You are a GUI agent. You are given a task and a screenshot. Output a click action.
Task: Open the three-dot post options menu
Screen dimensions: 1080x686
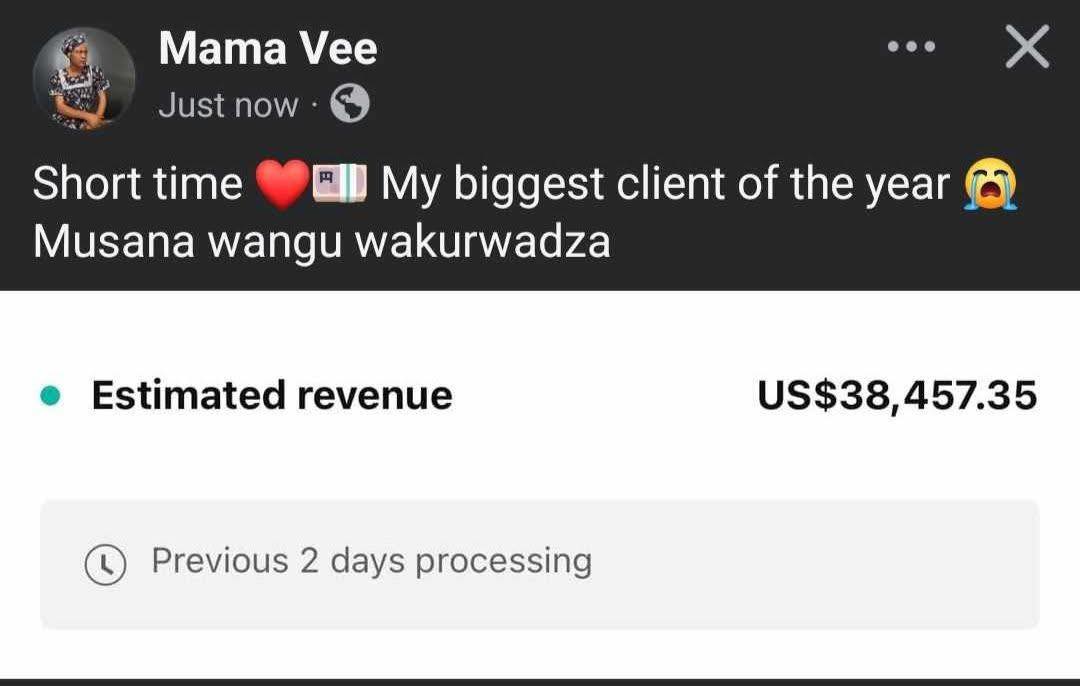tap(911, 47)
